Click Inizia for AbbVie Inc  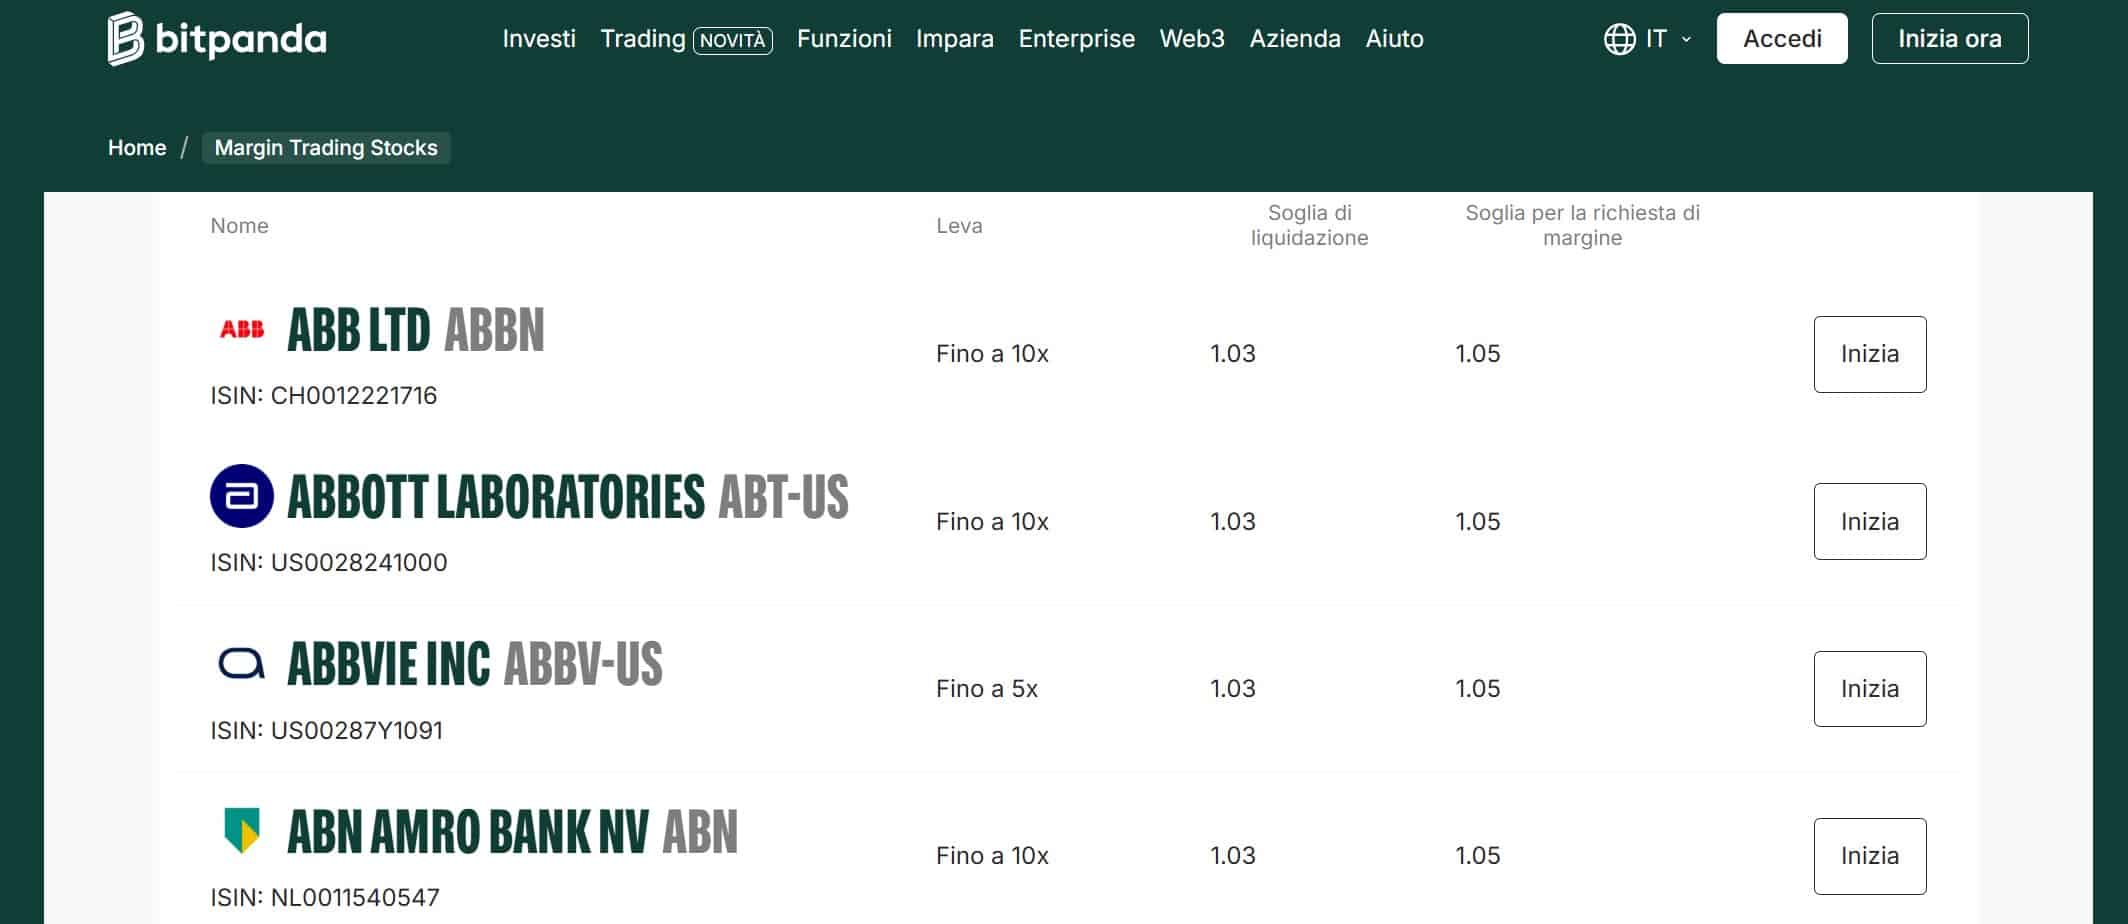1870,689
